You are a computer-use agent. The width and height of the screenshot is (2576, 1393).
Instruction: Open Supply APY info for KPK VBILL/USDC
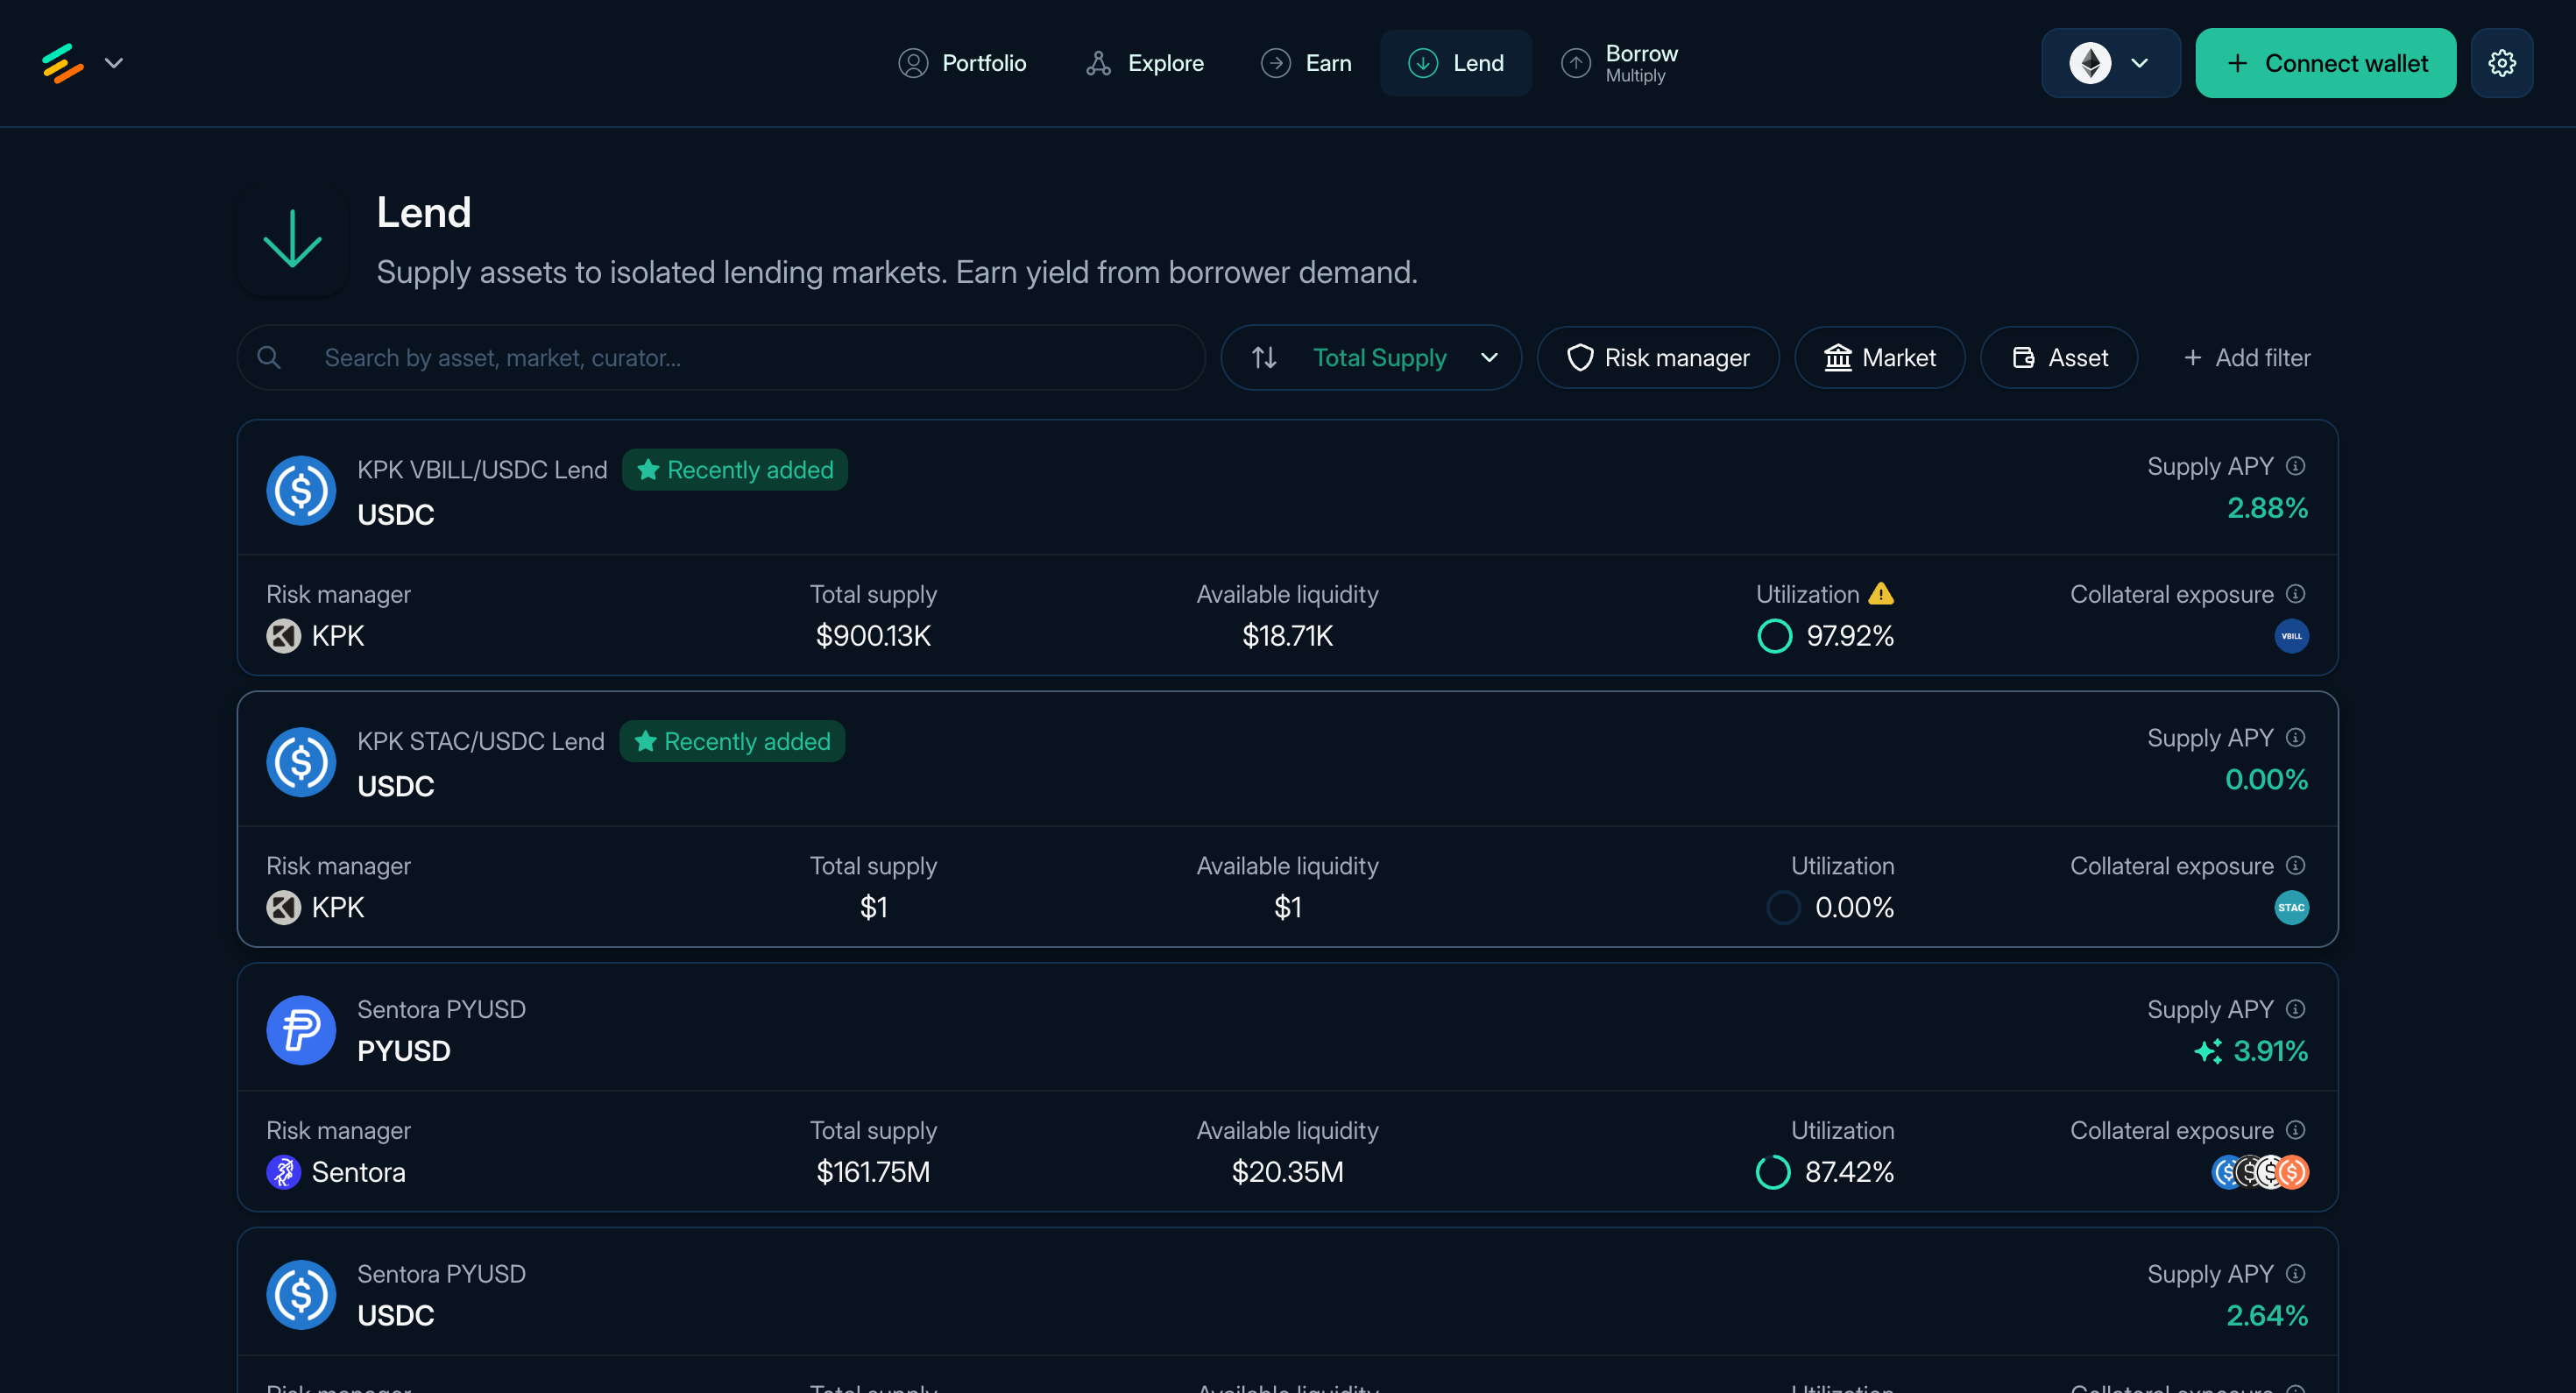click(2296, 466)
